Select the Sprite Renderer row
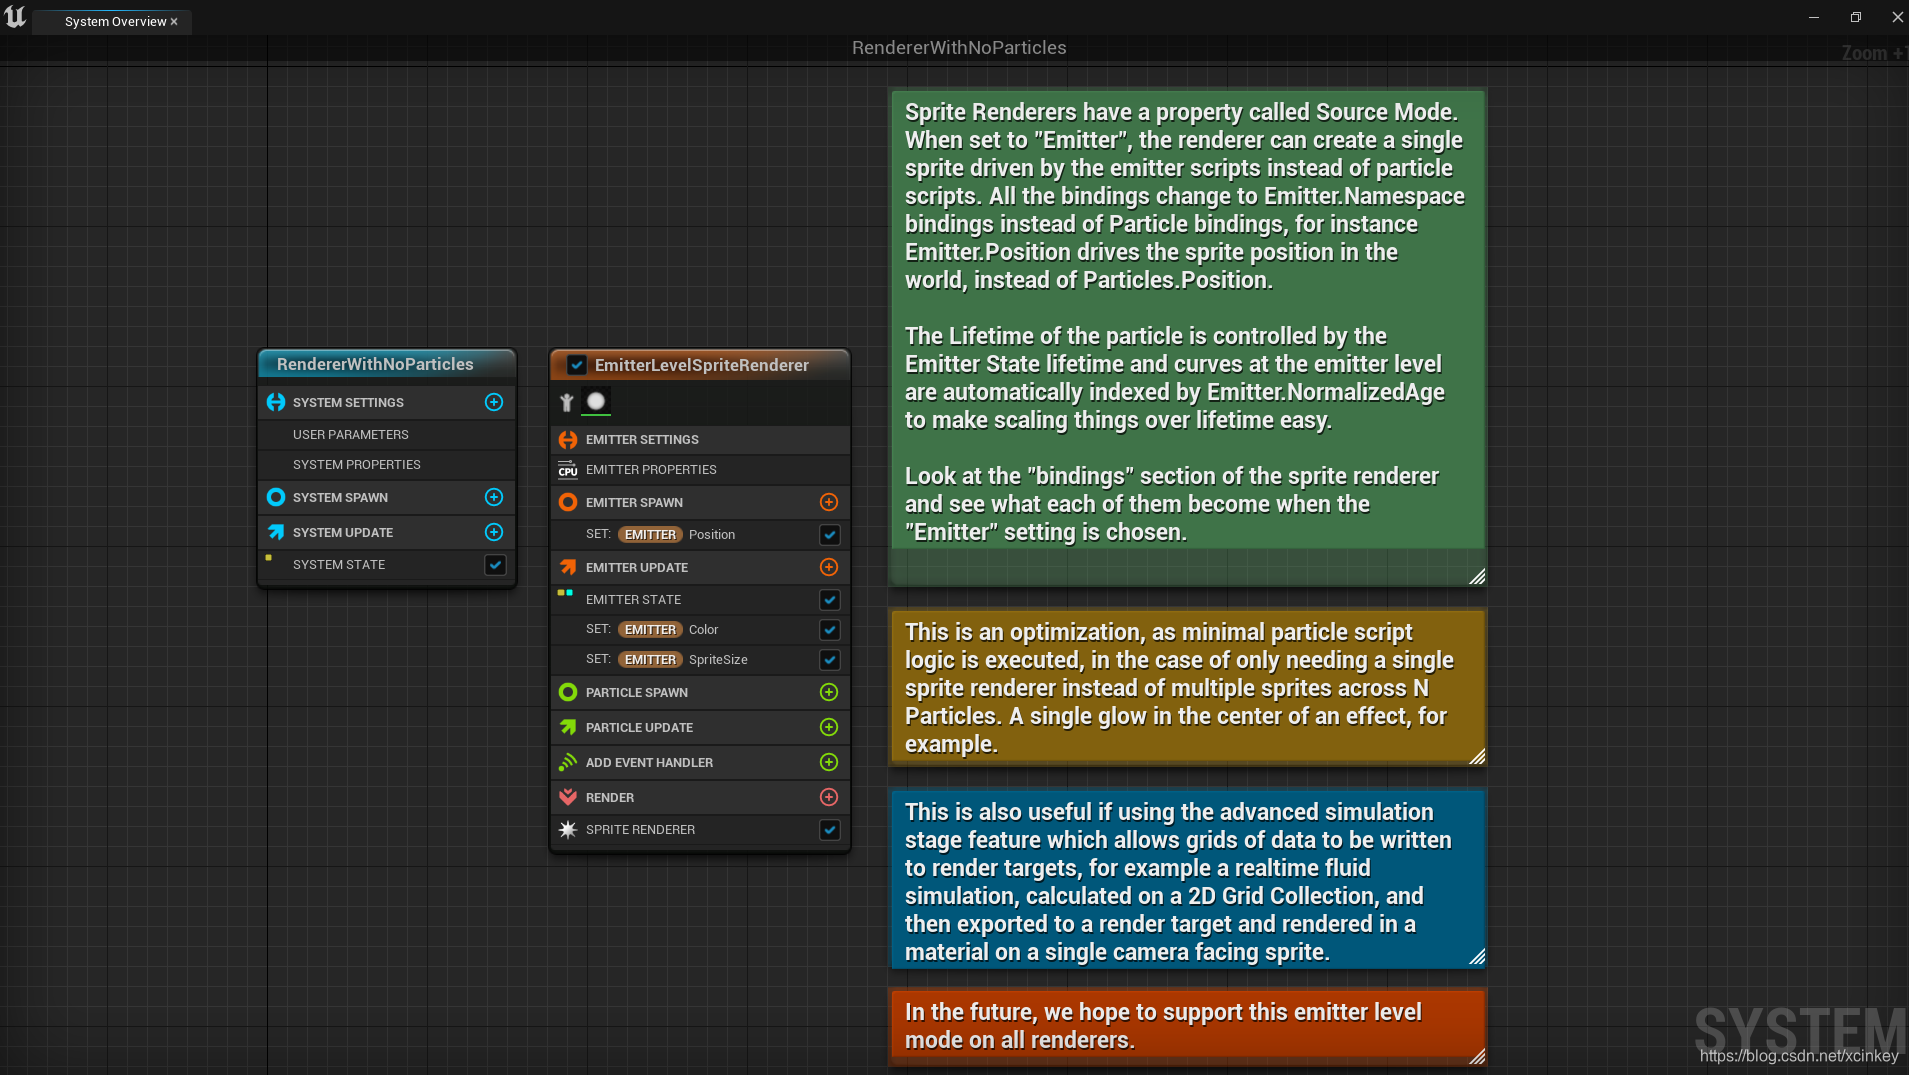1909x1075 pixels. (700, 829)
